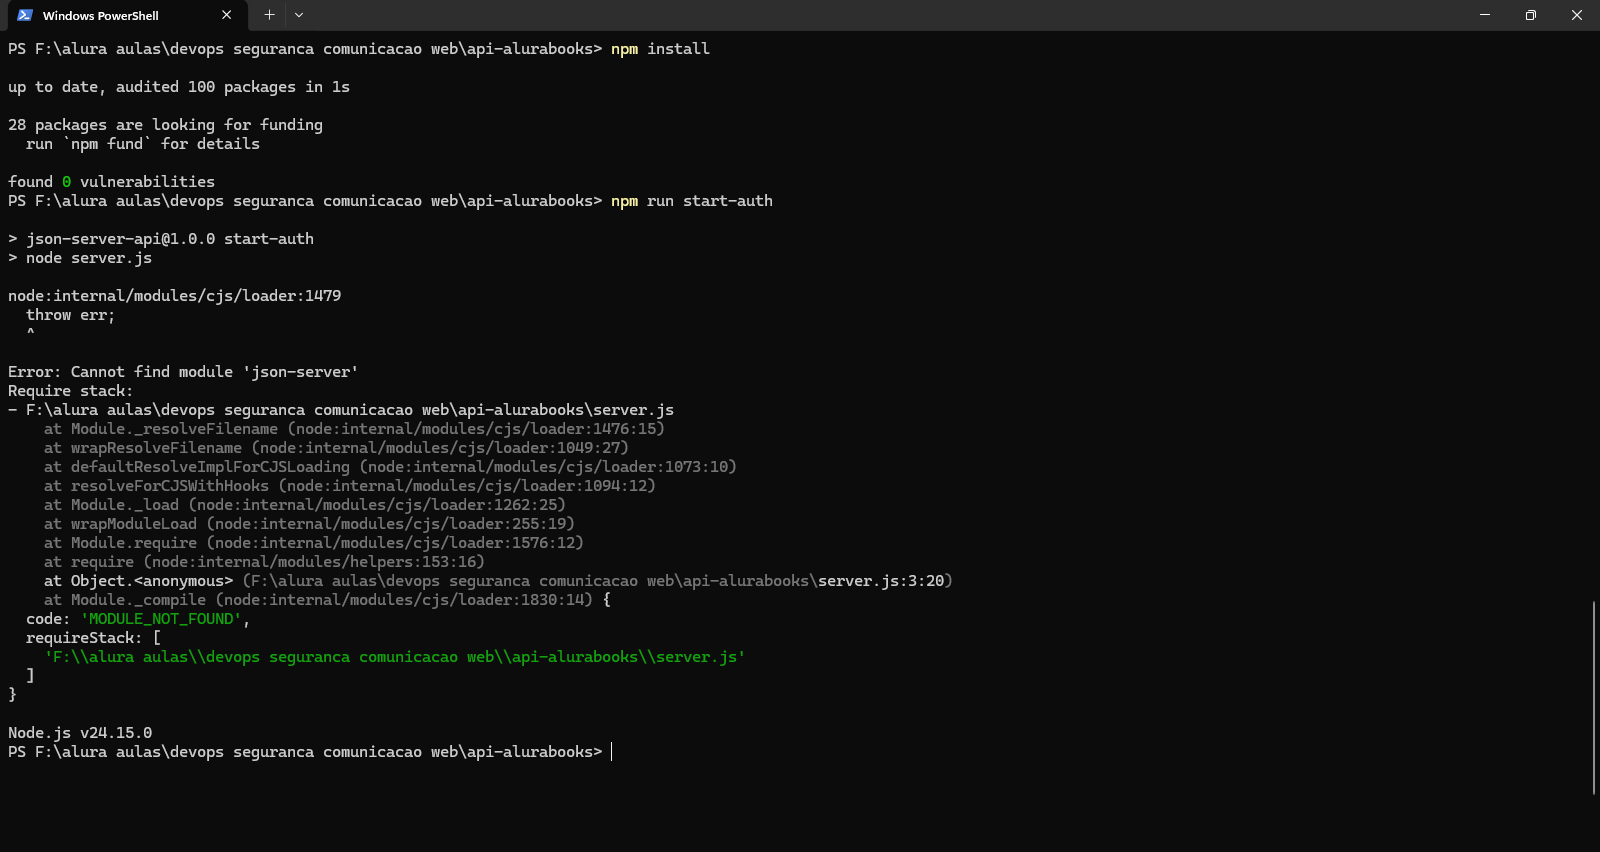
Task: Click the 'npm install' command text
Action: 660,49
